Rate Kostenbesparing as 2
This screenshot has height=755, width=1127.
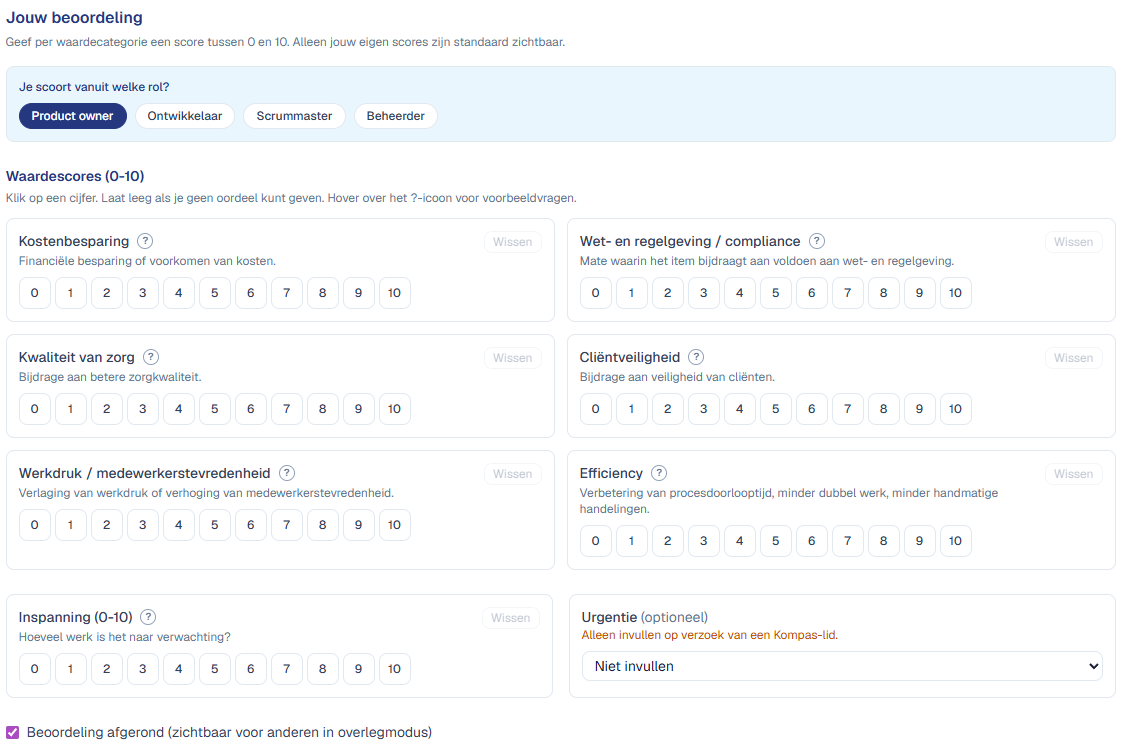[x=106, y=293]
